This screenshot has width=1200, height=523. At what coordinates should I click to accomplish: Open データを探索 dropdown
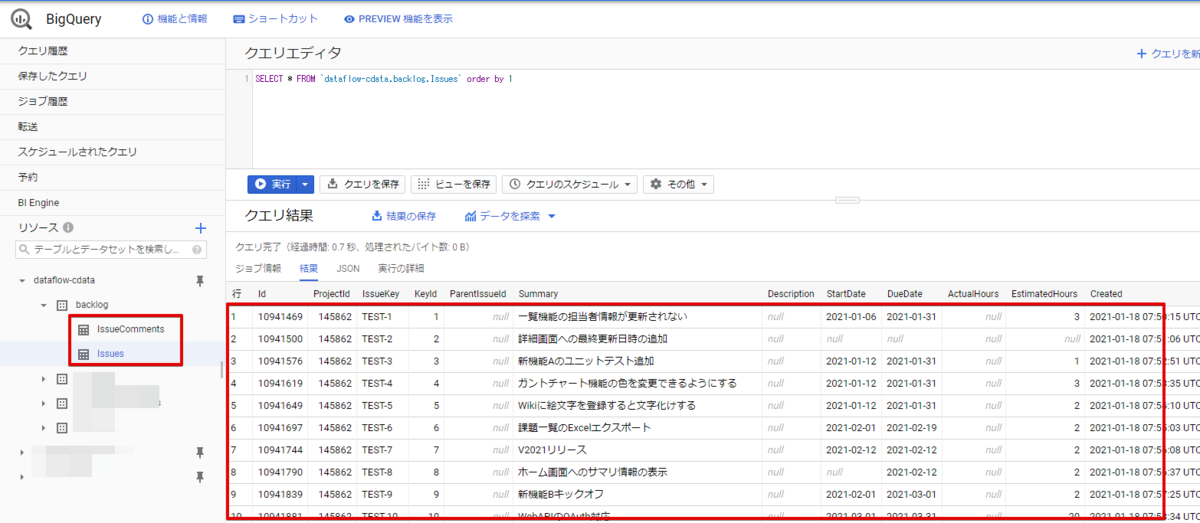click(510, 216)
